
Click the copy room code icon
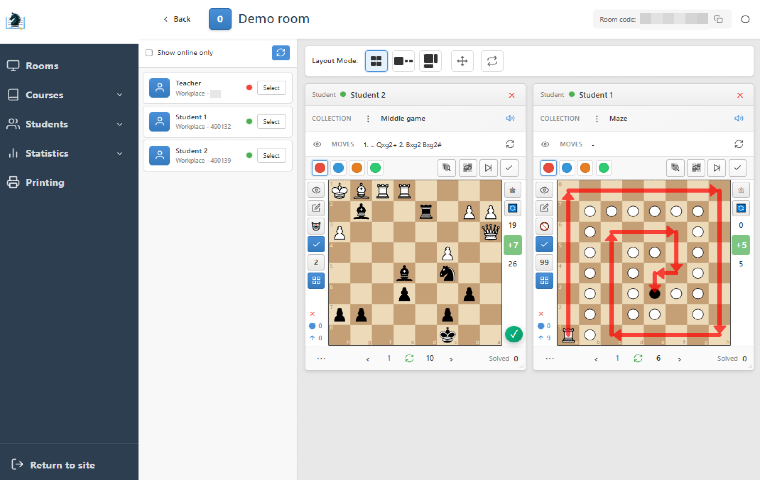click(718, 19)
